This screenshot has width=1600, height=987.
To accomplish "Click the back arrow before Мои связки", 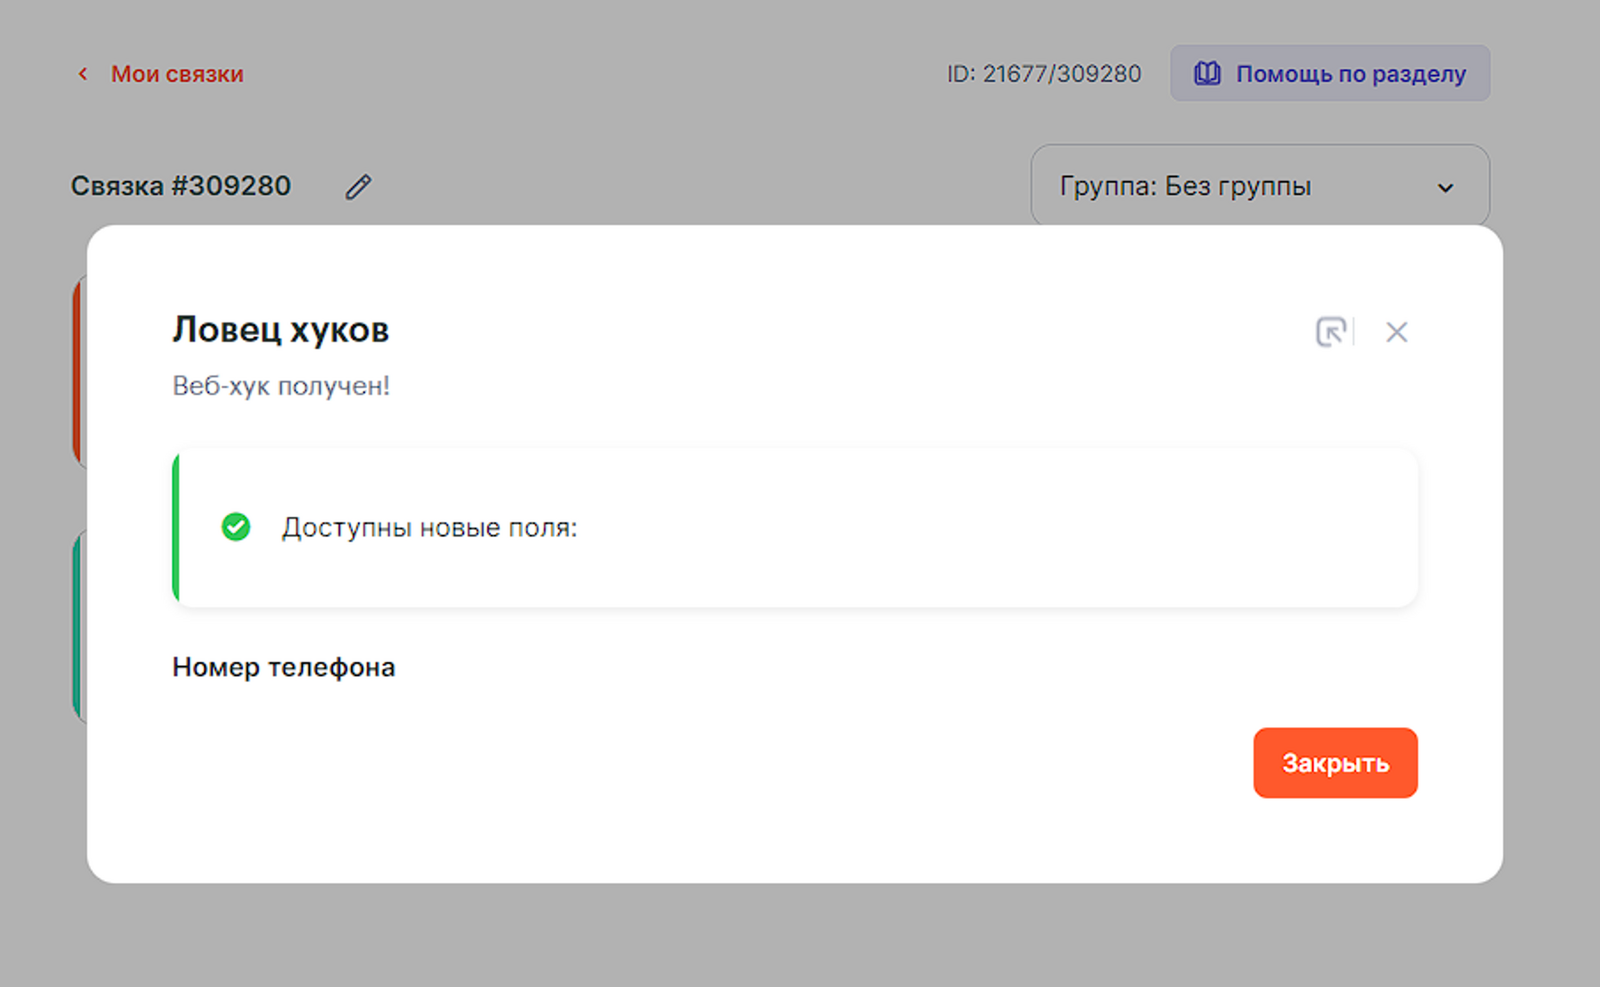I will [83, 74].
